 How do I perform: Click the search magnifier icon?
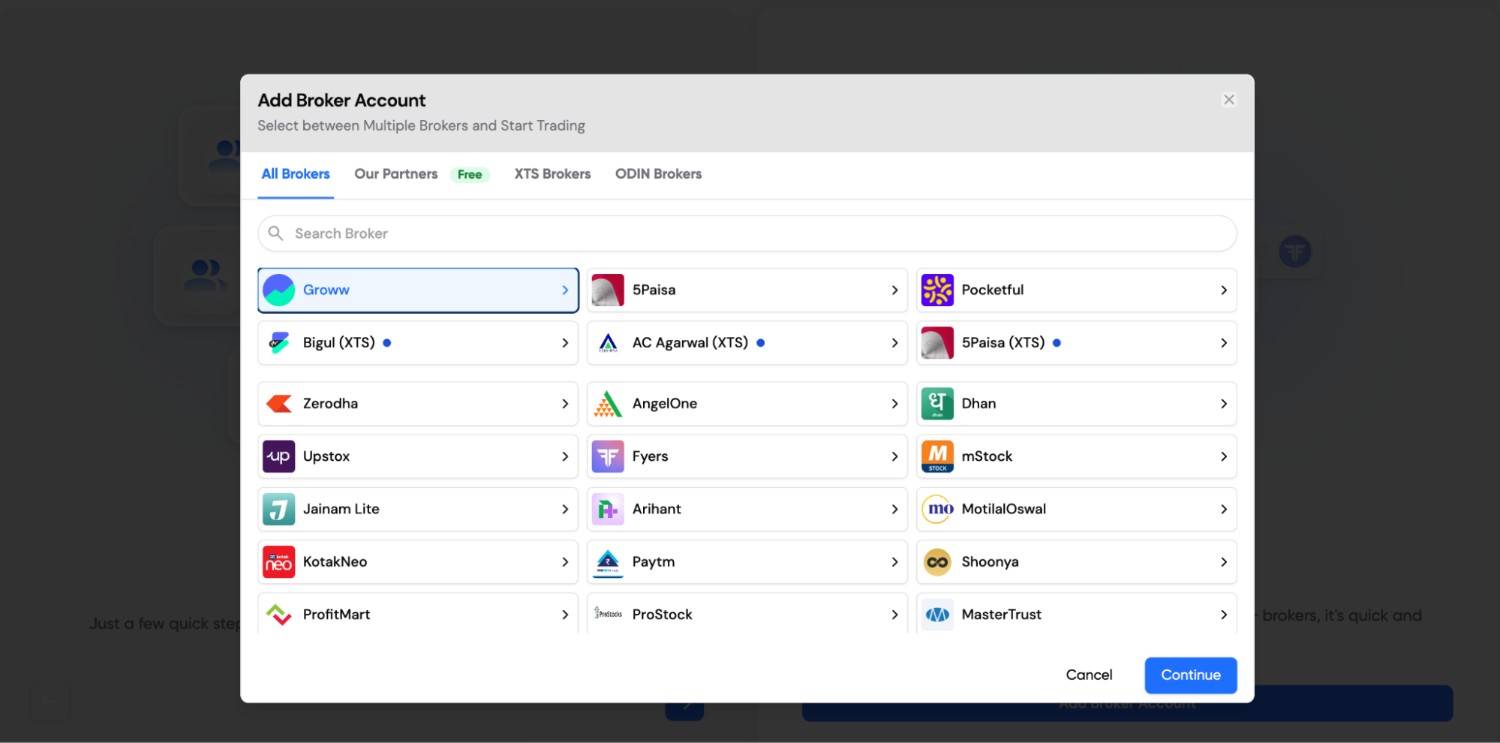point(276,233)
